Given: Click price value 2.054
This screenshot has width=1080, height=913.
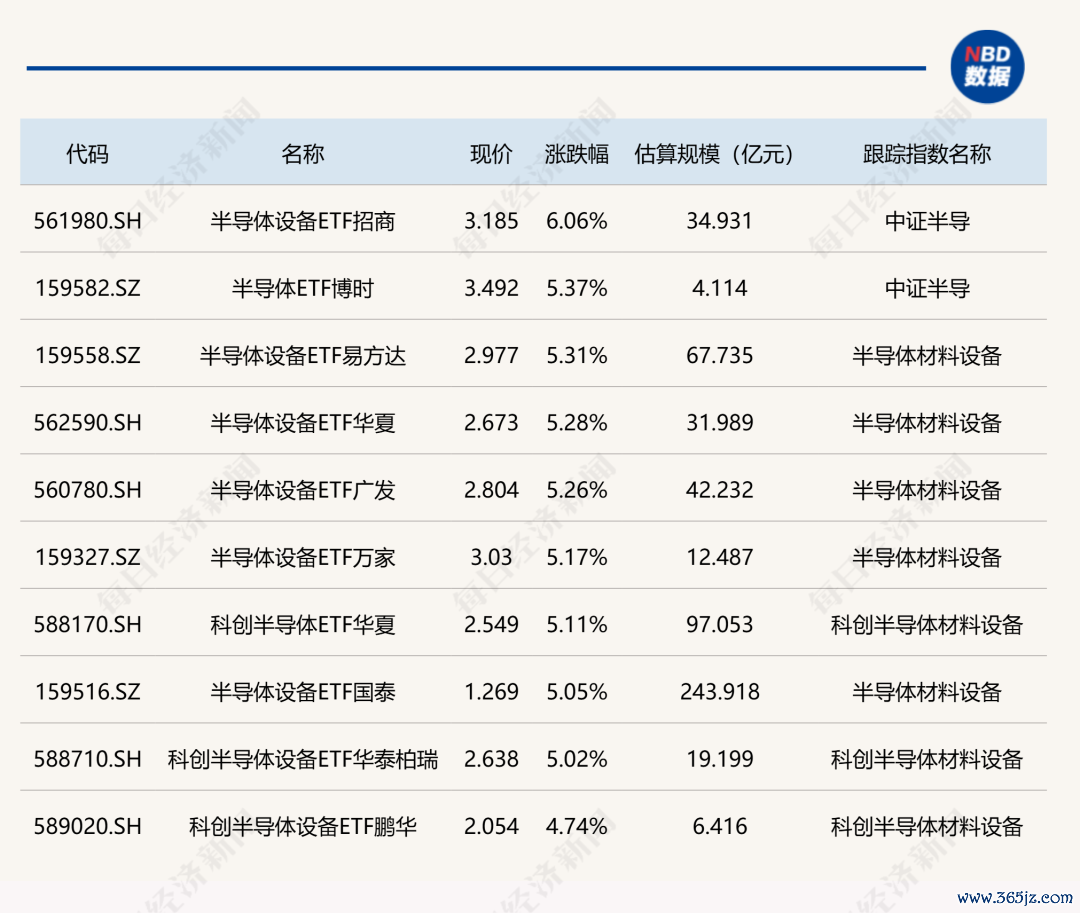Looking at the screenshot, I should click(x=491, y=826).
